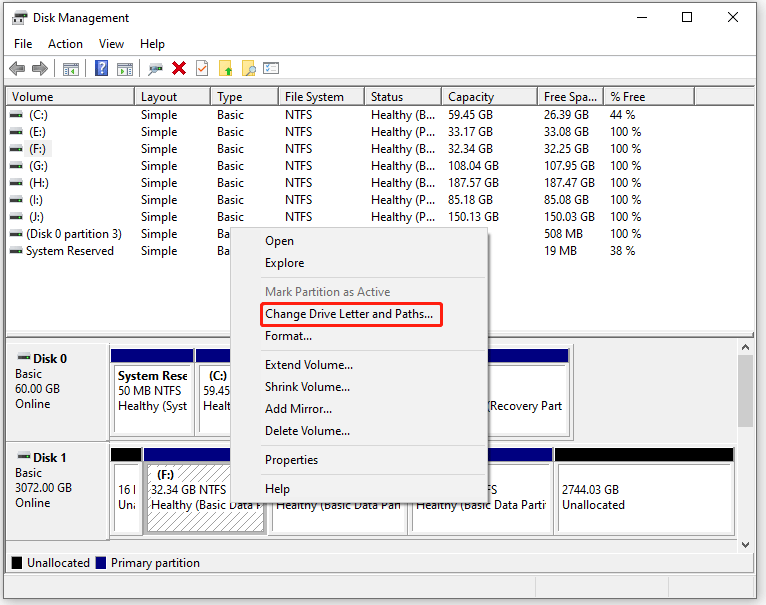Click the drive icon beside (E:) row
Viewport: 766px width, 605px height.
point(16,132)
